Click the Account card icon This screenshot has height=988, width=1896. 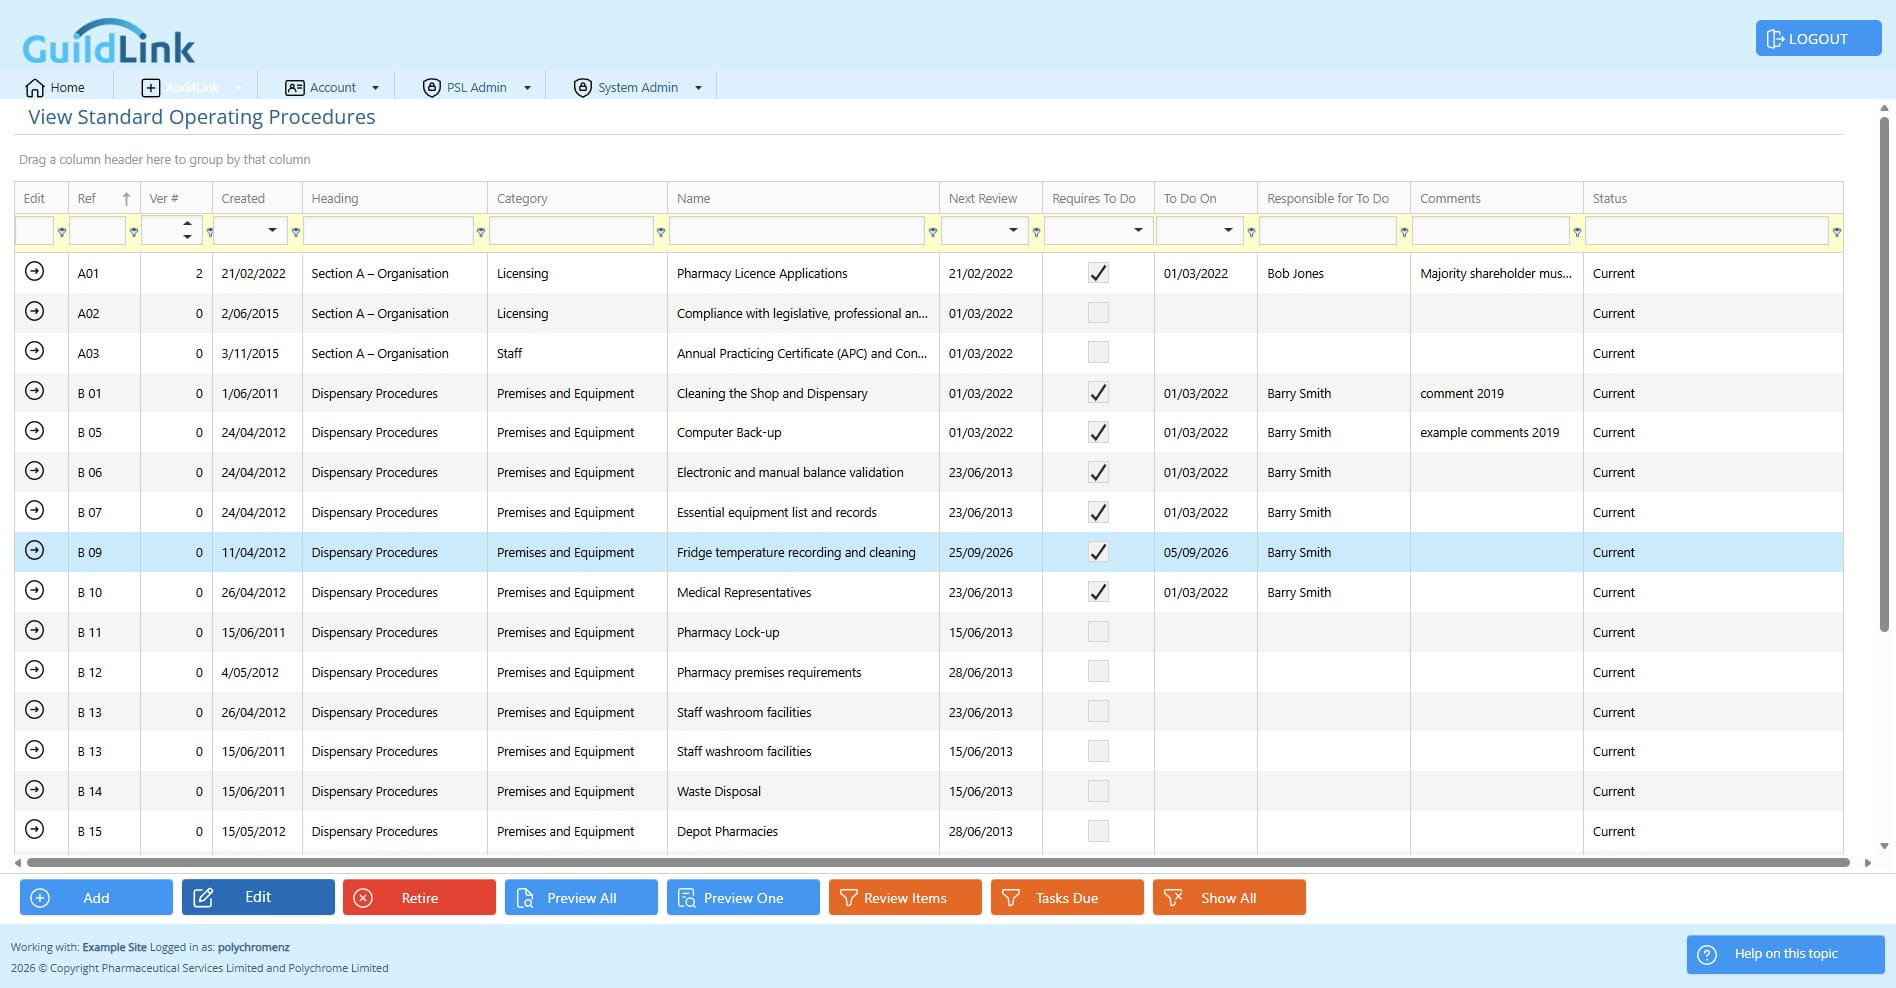(x=294, y=87)
